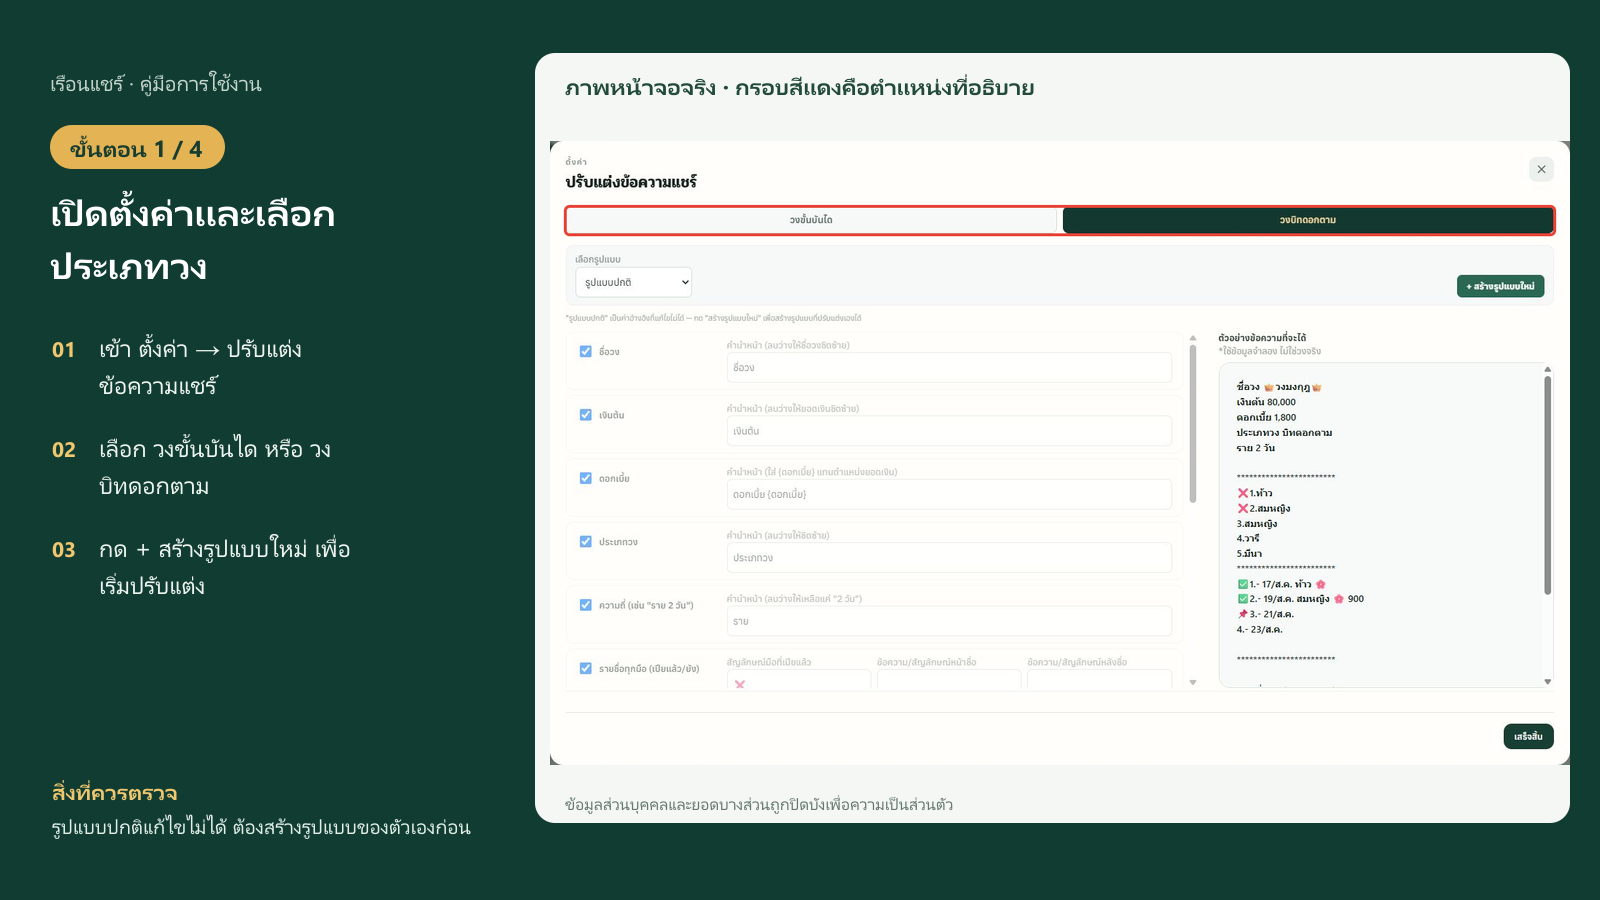Click the preview box scrollbar up arrow
Viewport: 1600px width, 900px height.
[x=1547, y=369]
